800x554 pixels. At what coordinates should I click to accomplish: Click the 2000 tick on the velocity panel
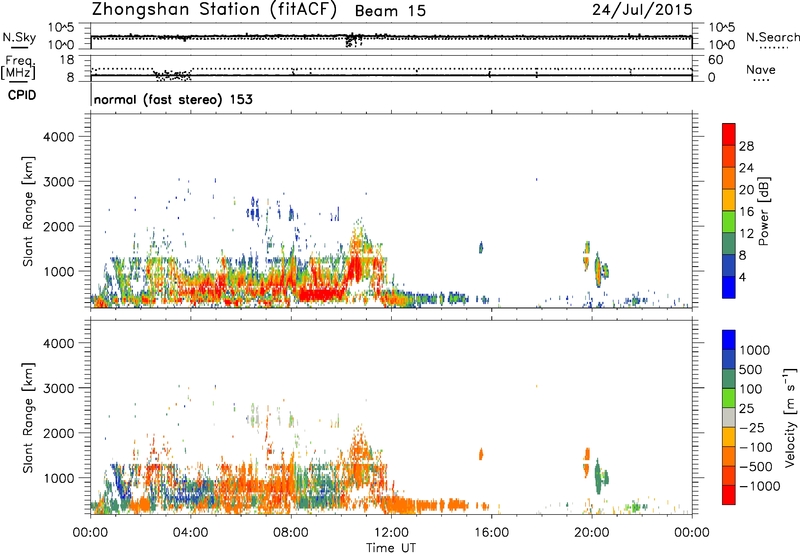[x=58, y=433]
